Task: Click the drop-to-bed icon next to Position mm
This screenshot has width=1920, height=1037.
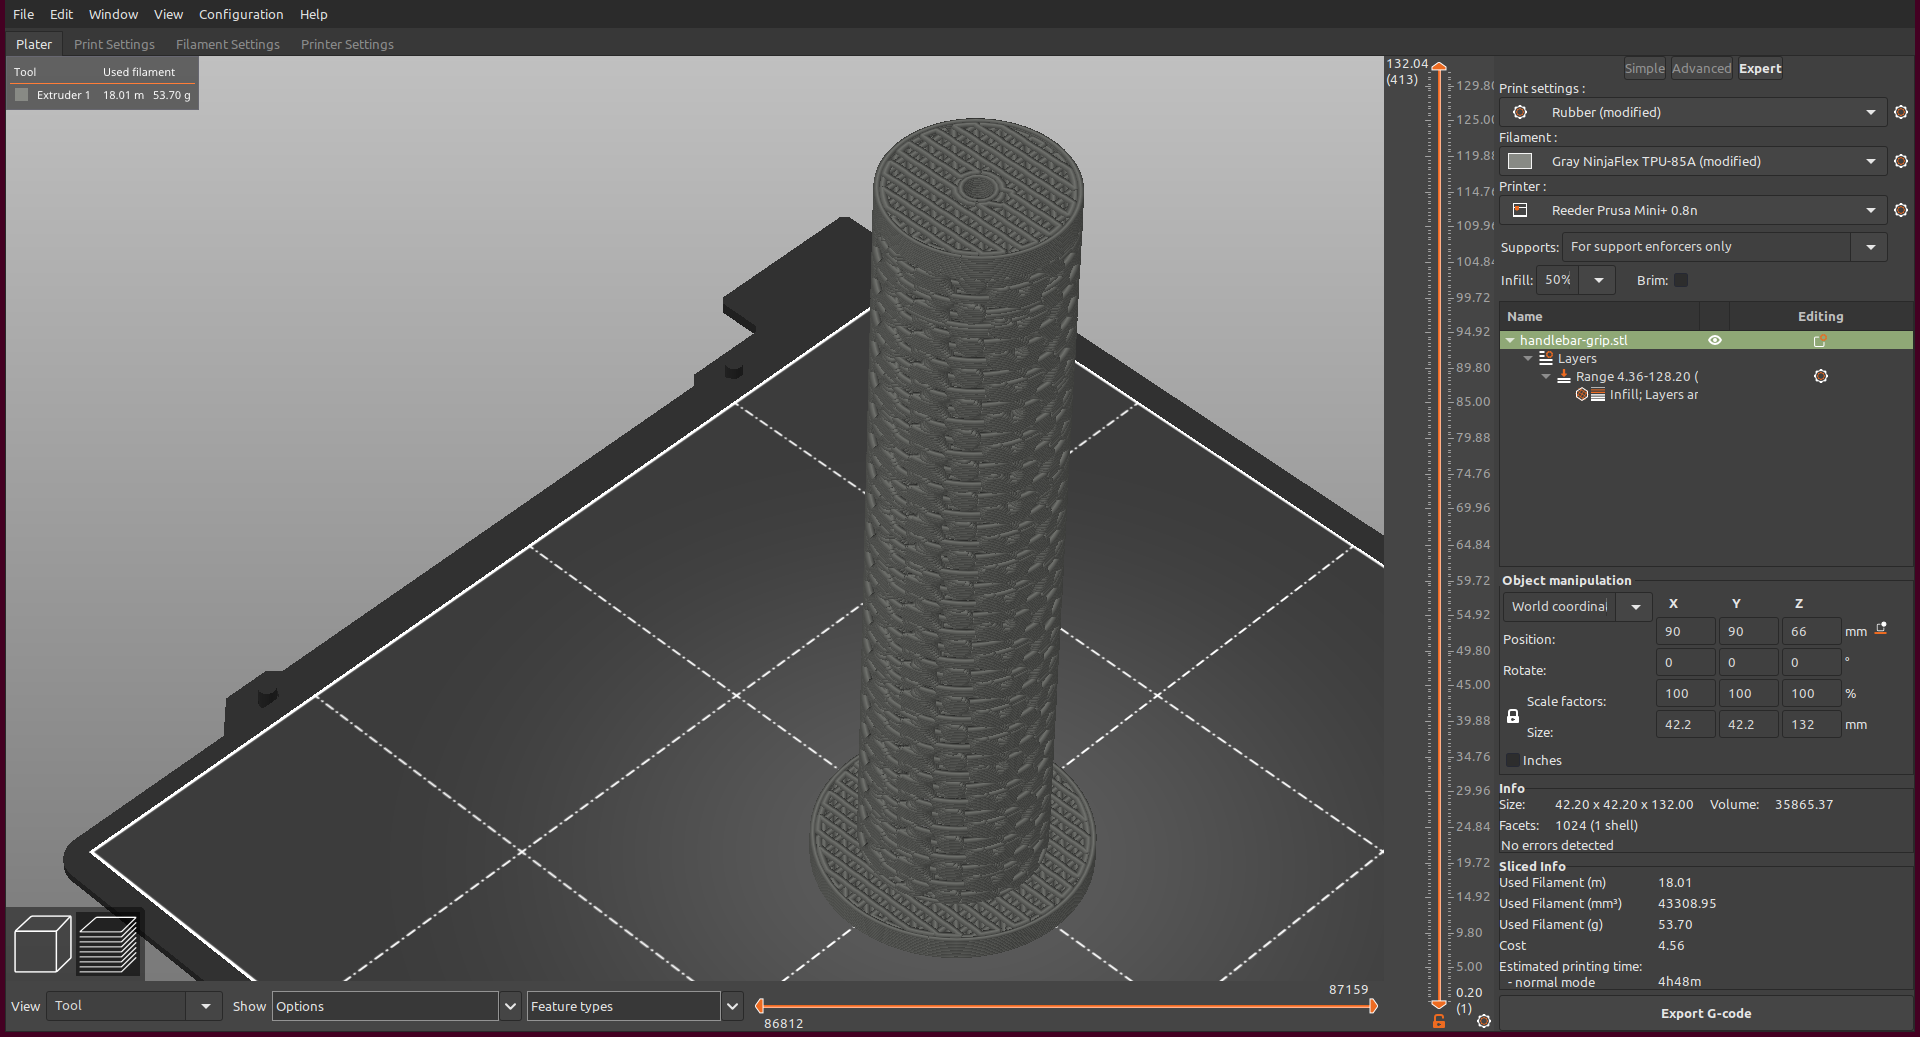Action: coord(1881,629)
